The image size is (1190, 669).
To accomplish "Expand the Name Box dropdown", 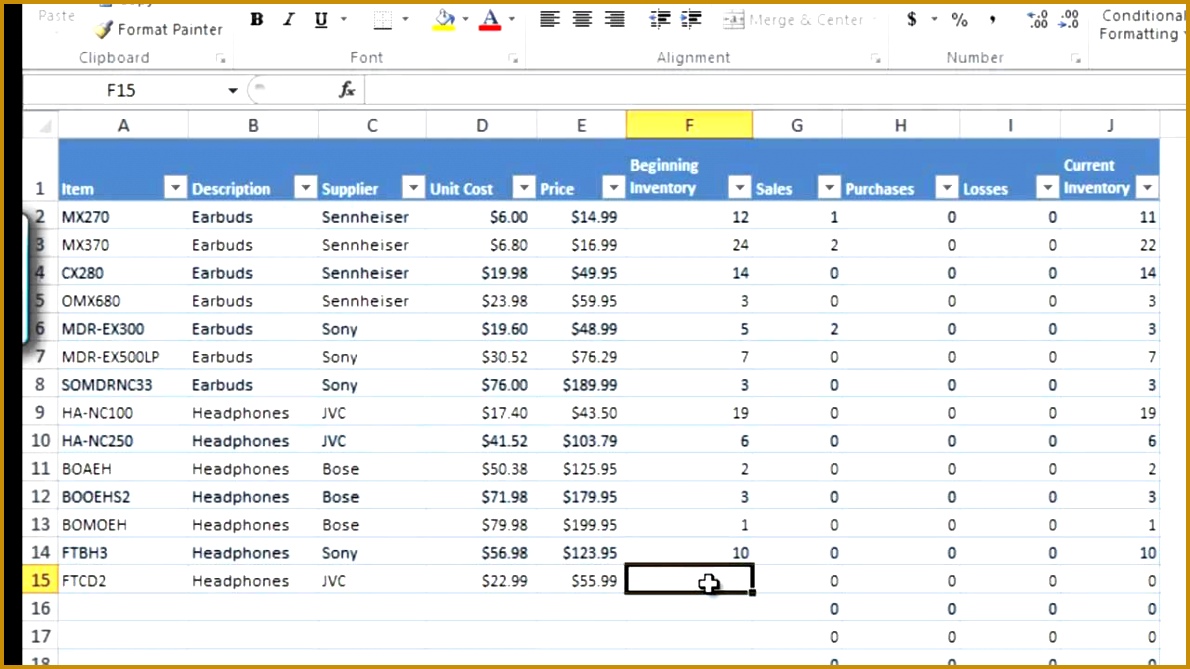I will point(232,91).
